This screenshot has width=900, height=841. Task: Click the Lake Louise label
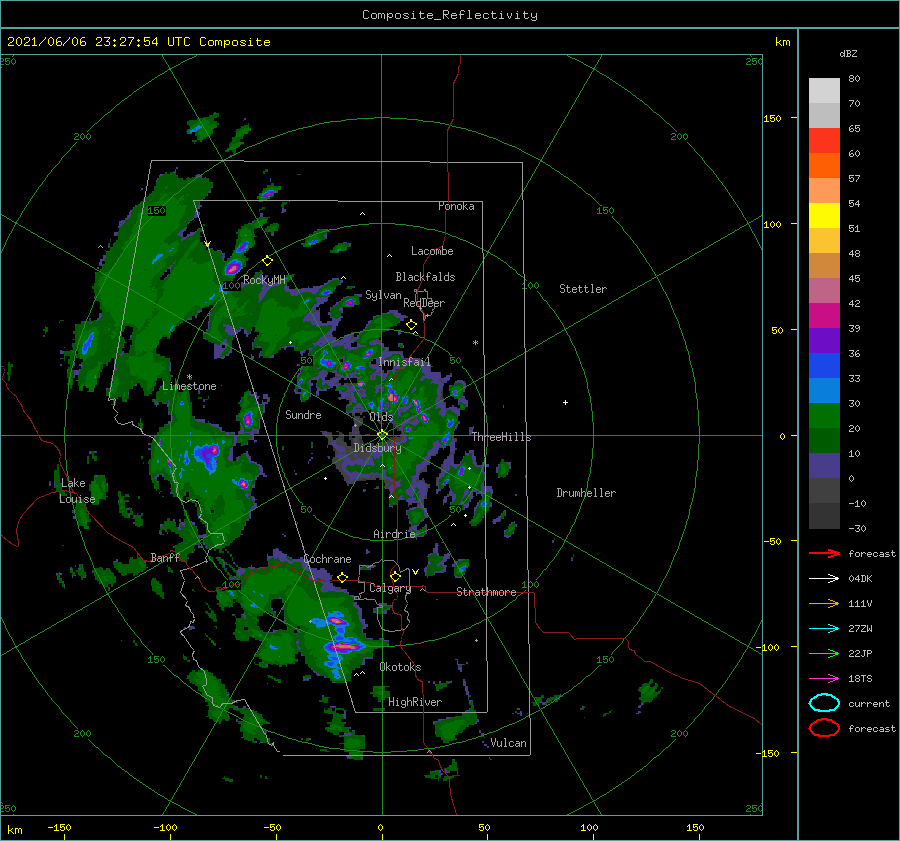pos(77,491)
